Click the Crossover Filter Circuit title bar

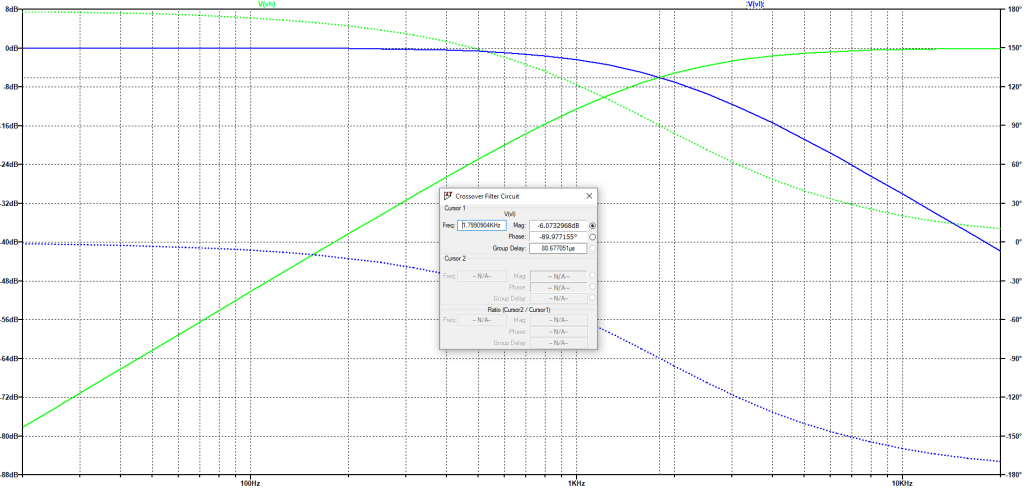[510, 196]
